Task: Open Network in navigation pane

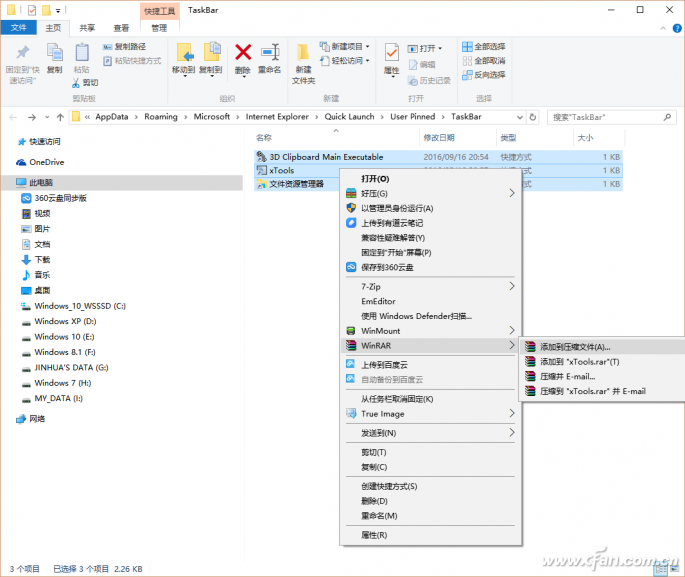Action: tap(31, 419)
